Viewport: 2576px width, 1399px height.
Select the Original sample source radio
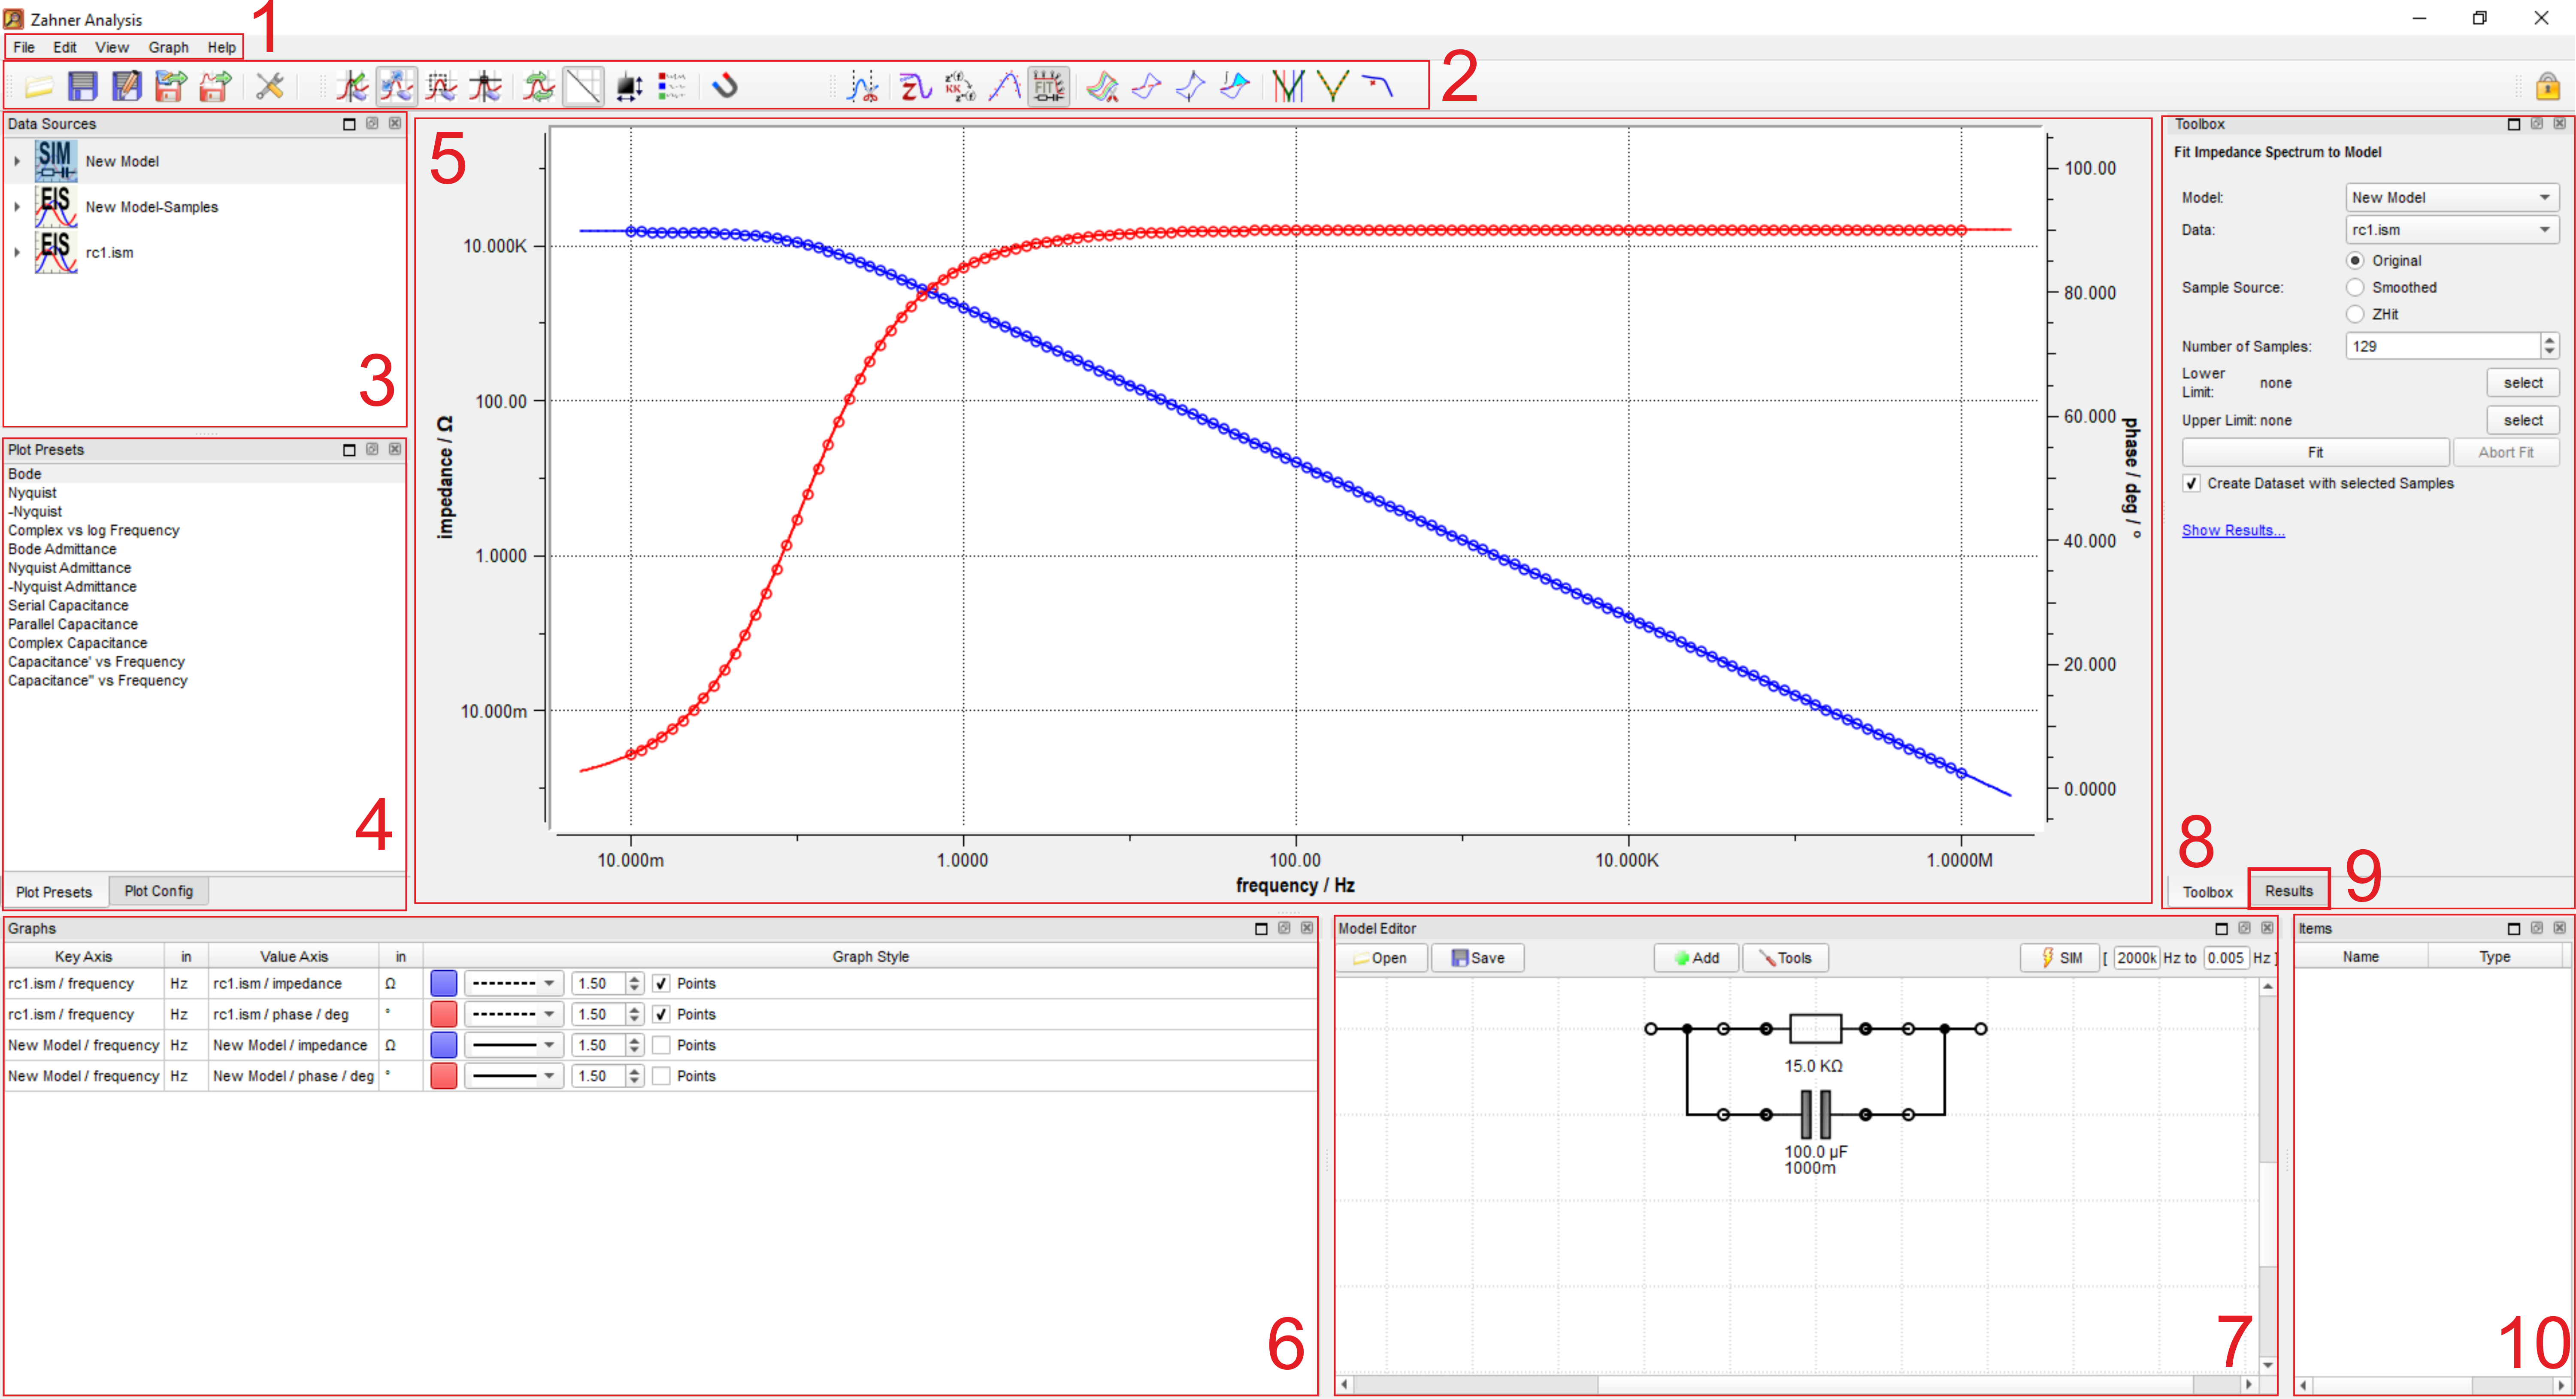point(2355,260)
